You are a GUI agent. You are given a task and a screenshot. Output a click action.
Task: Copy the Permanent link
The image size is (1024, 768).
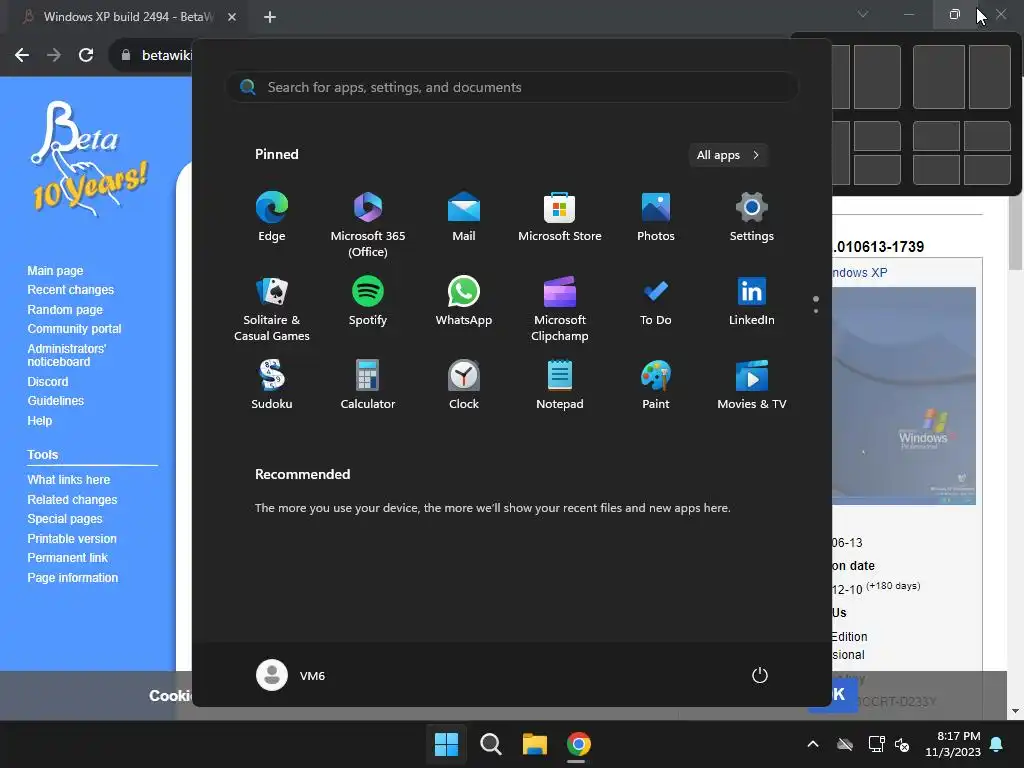point(67,558)
